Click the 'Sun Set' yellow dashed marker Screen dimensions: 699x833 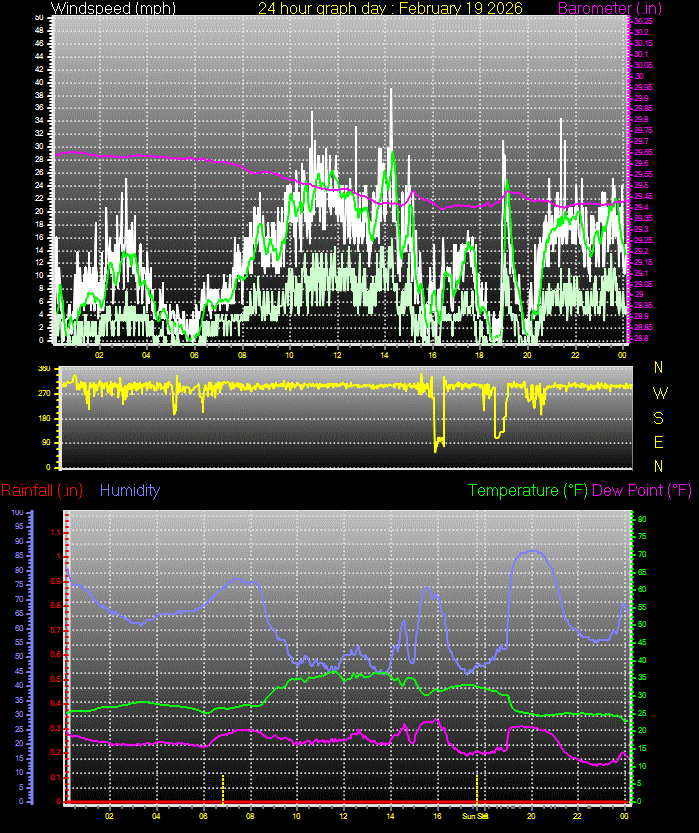[476, 788]
